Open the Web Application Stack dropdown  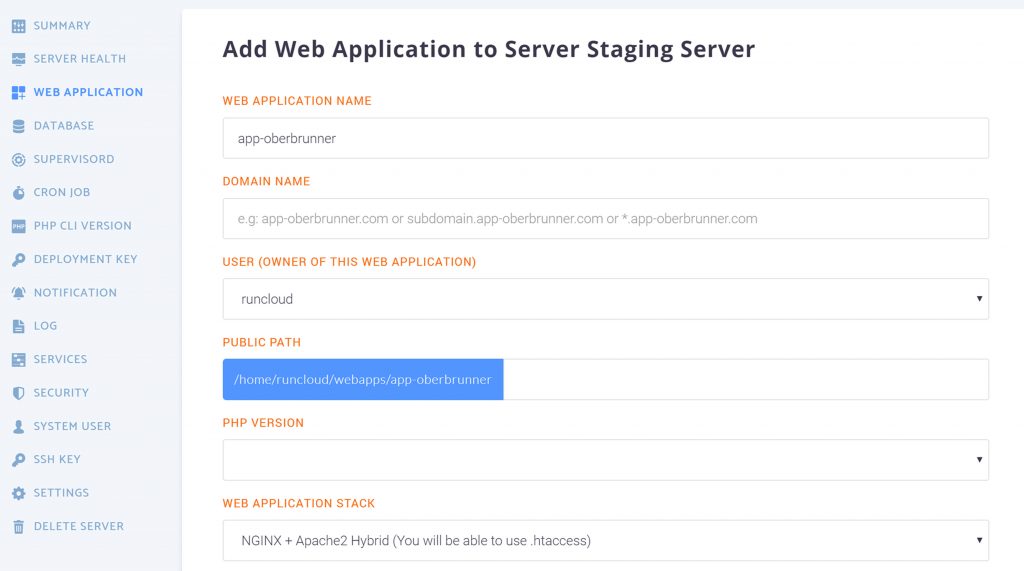[605, 540]
